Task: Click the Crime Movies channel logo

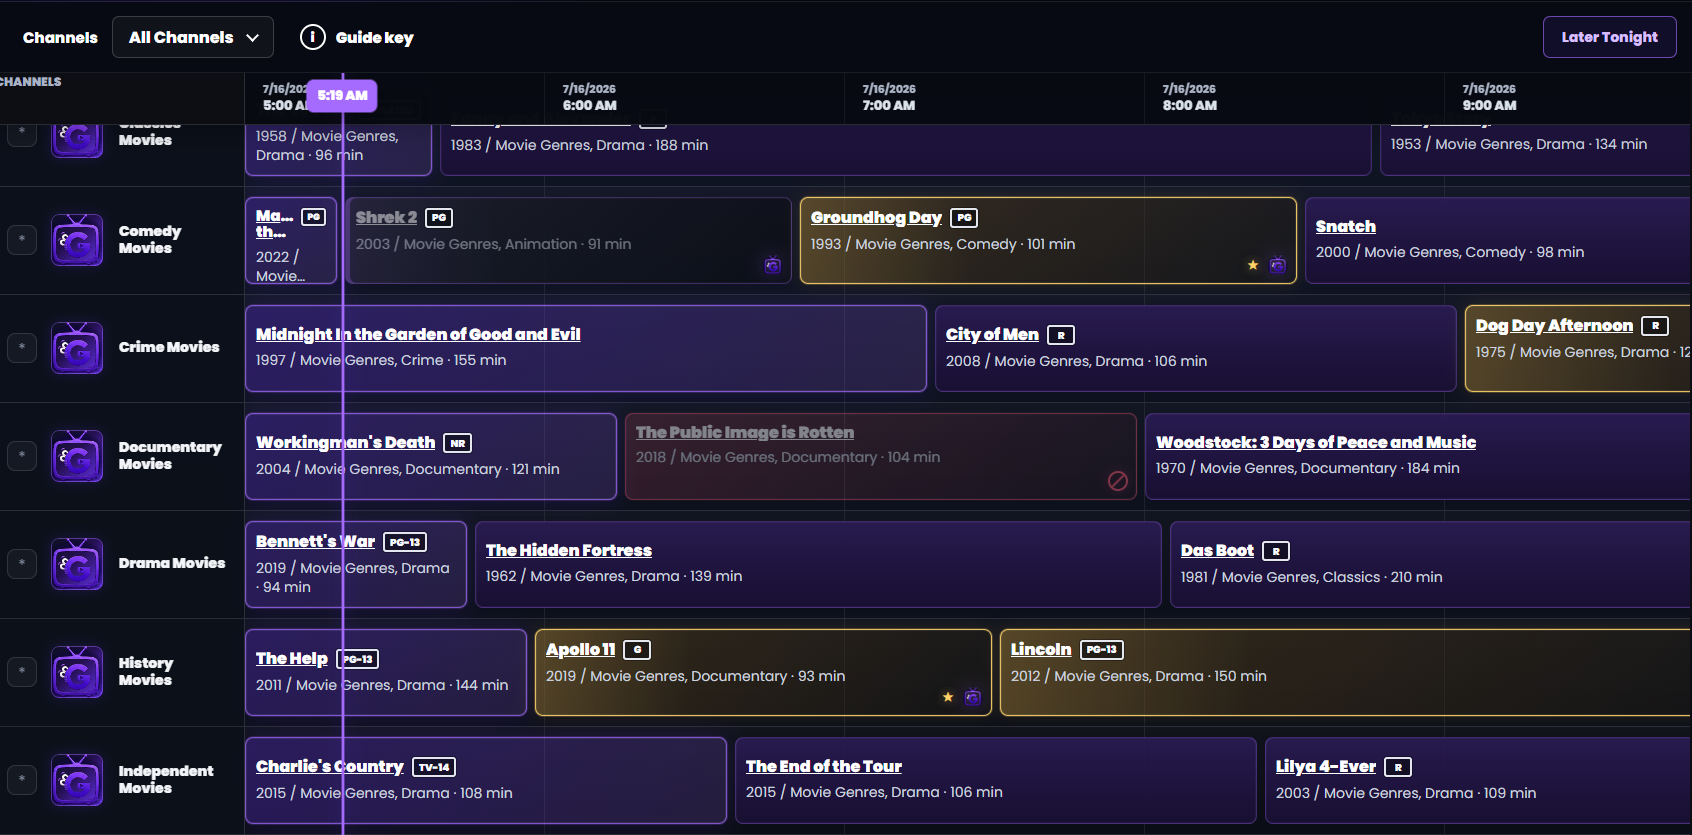Action: coord(77,348)
